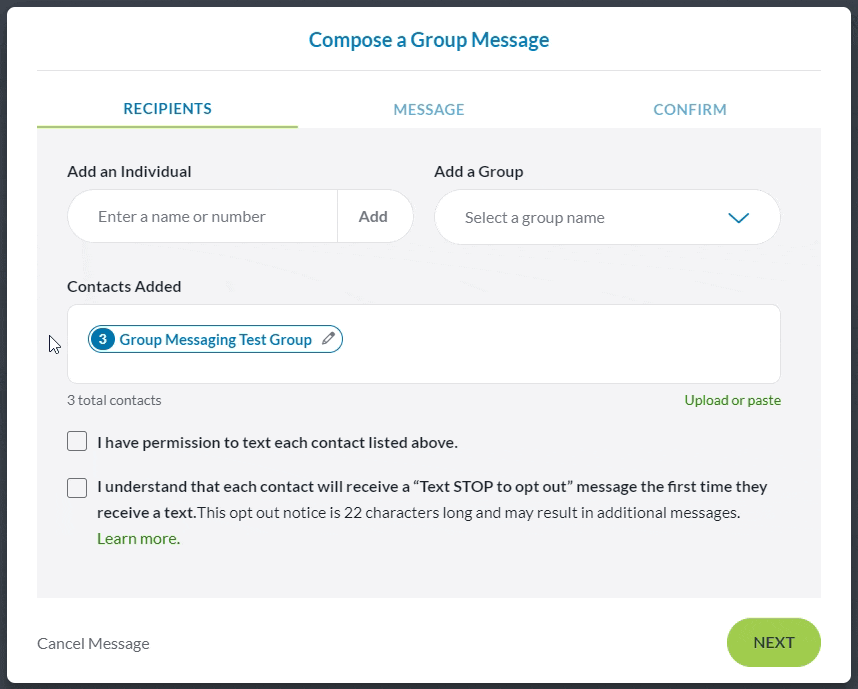Viewport: 858px width, 689px height.
Task: Click Cancel Message
Action: 93,643
